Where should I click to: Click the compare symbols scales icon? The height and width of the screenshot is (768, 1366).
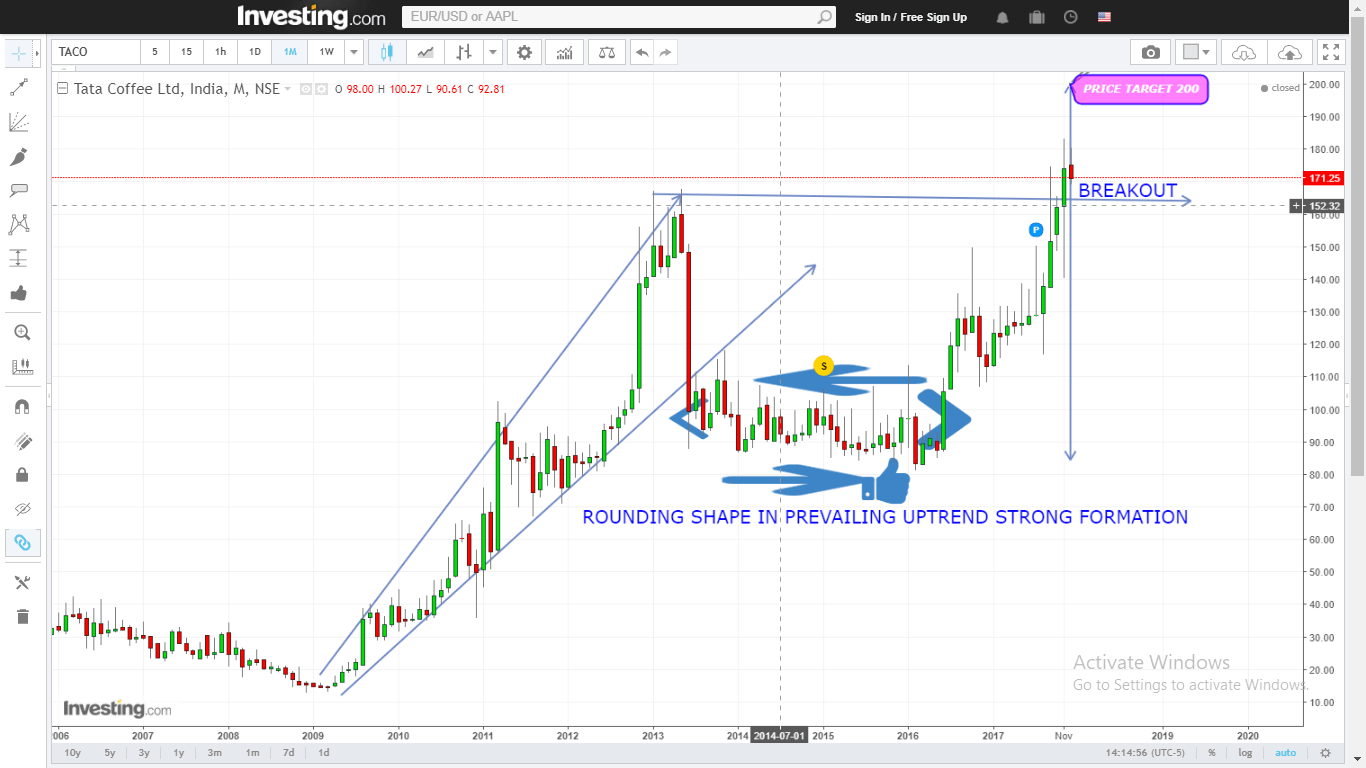[606, 52]
